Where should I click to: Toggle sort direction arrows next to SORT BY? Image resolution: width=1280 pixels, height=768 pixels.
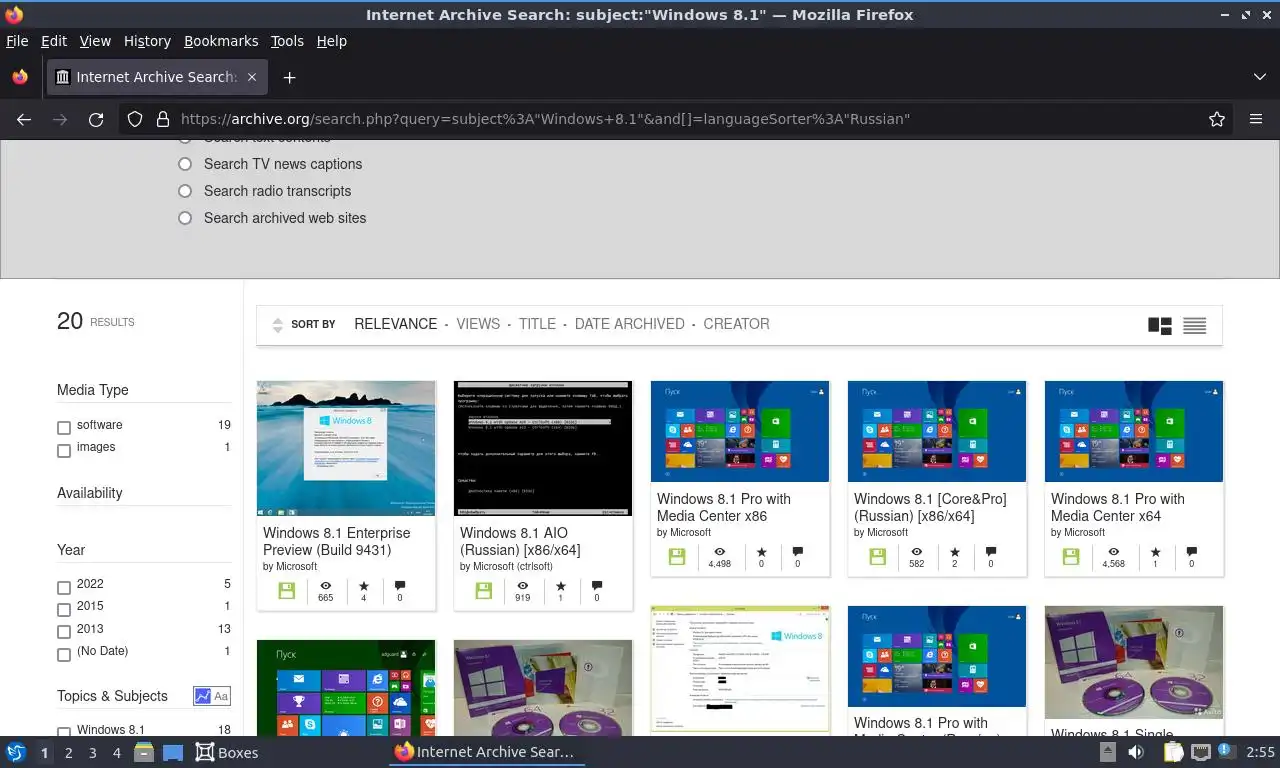(x=277, y=325)
